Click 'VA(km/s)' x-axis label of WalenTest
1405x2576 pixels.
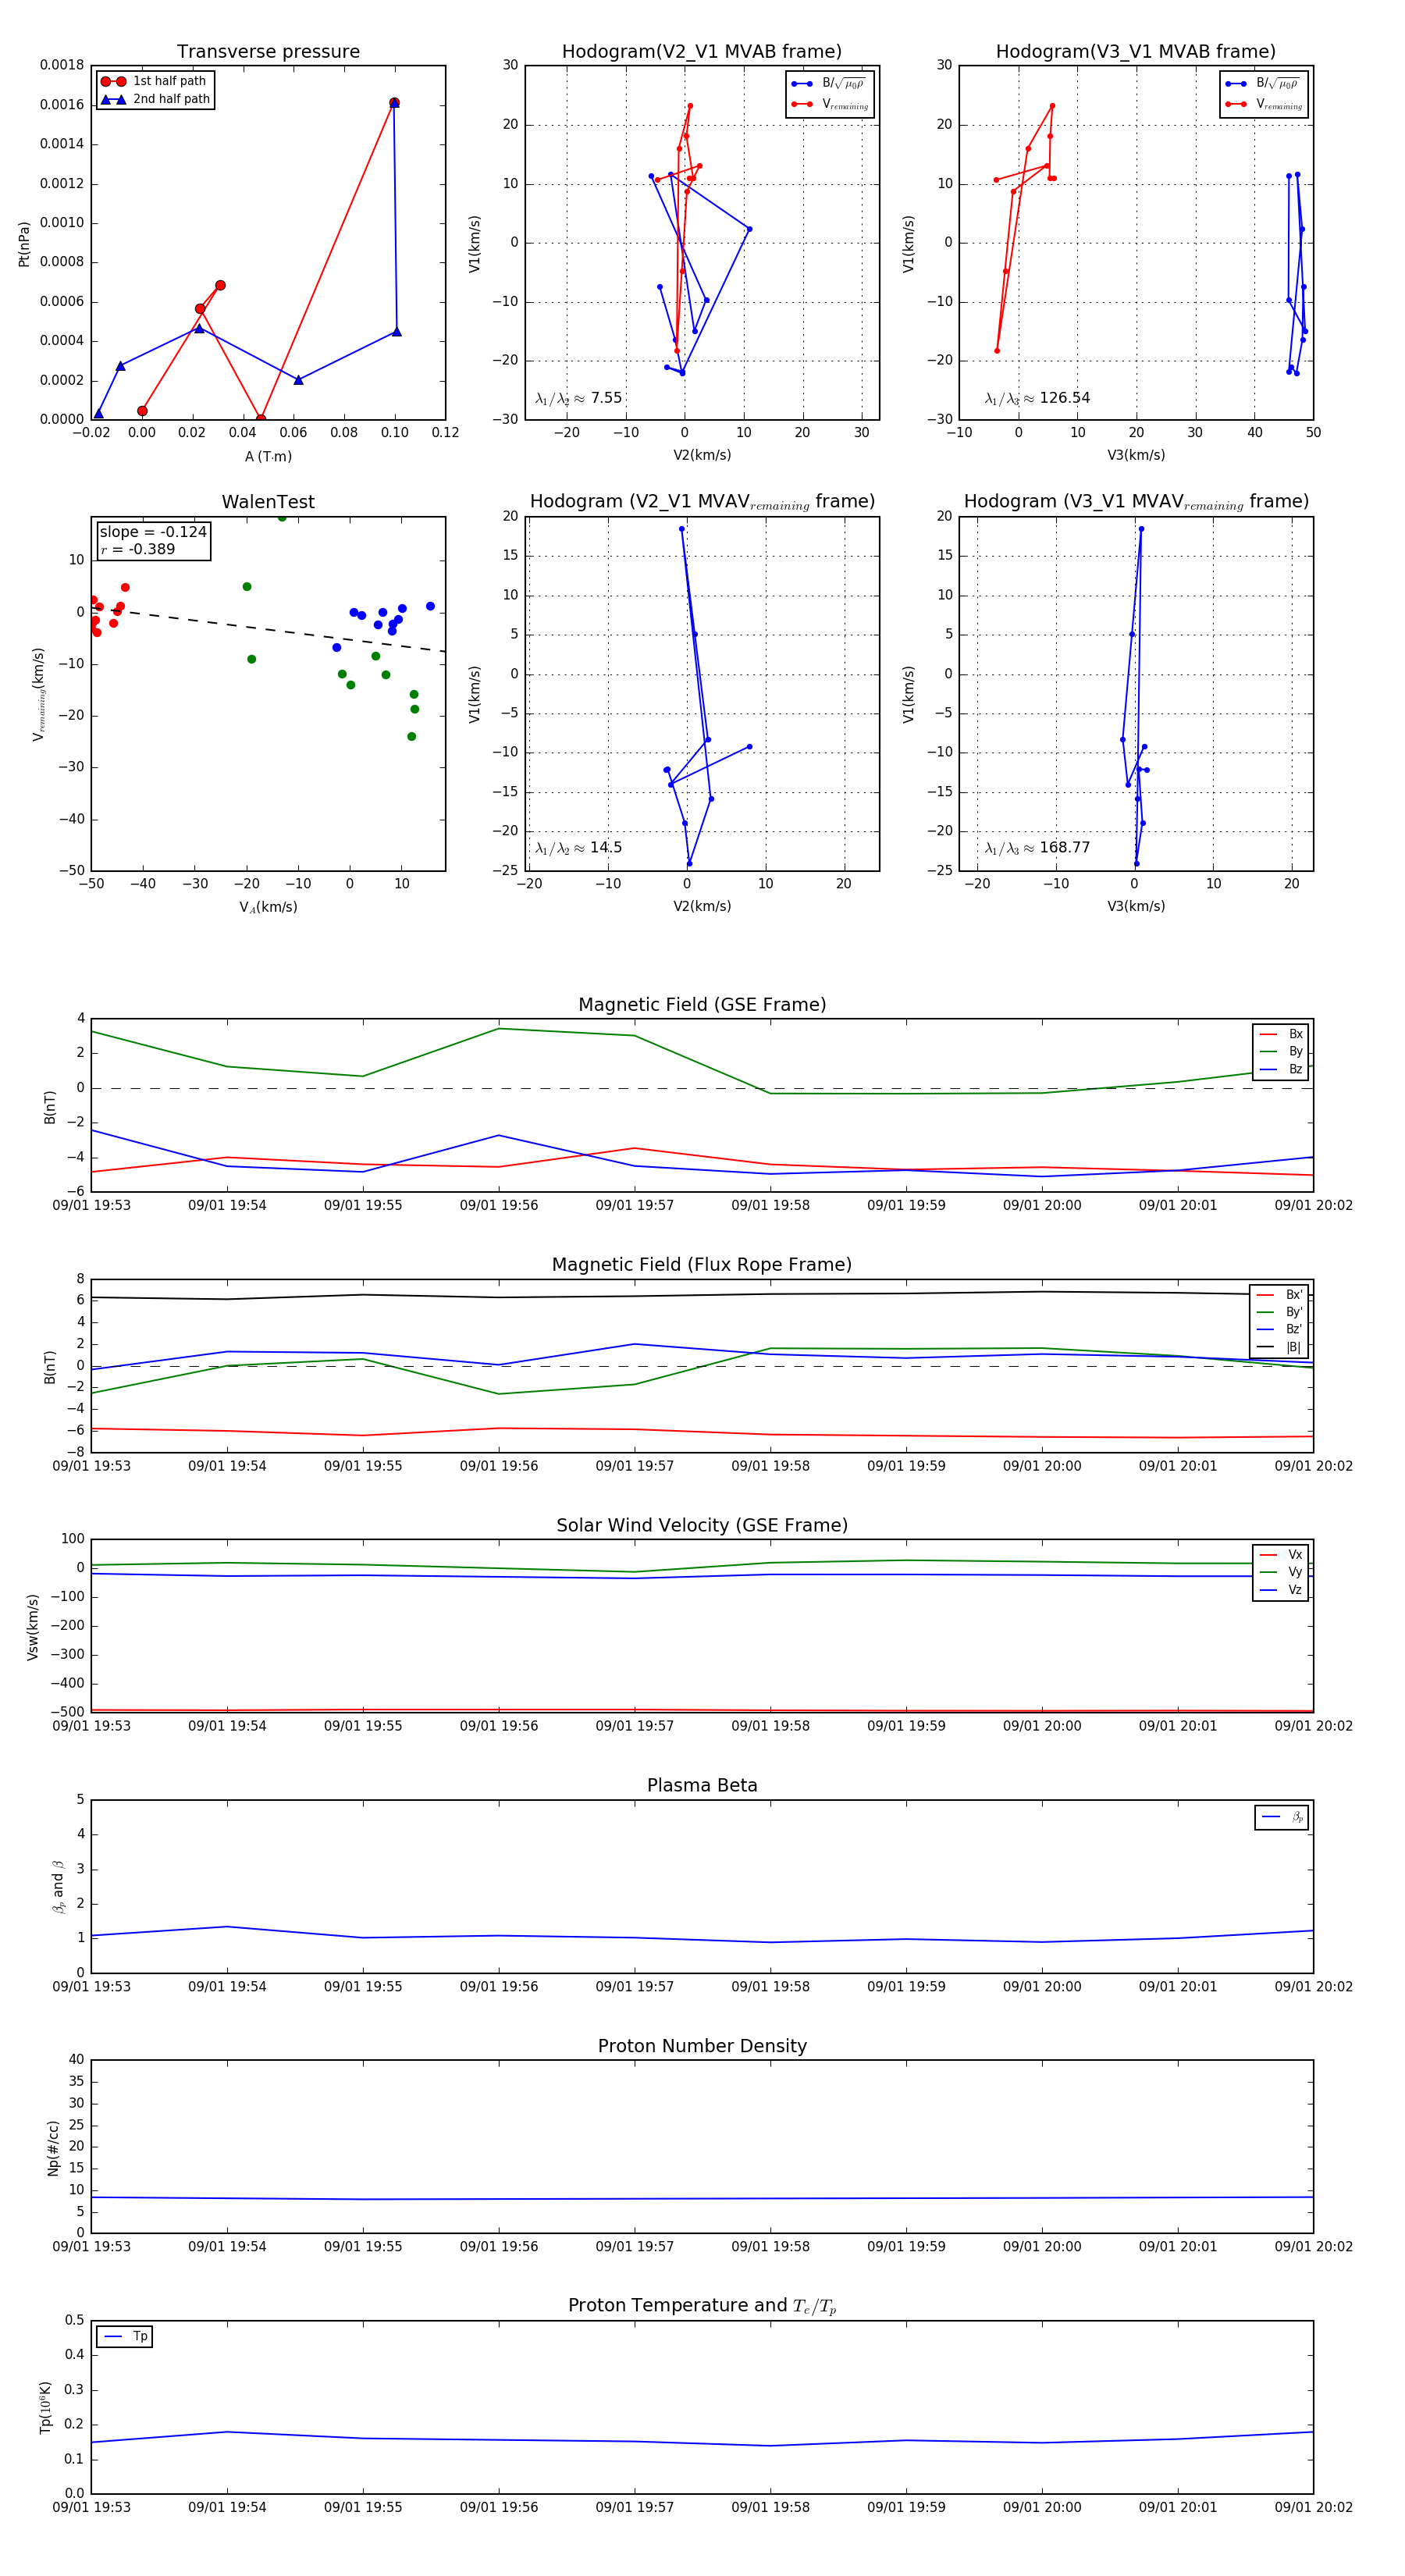268,907
